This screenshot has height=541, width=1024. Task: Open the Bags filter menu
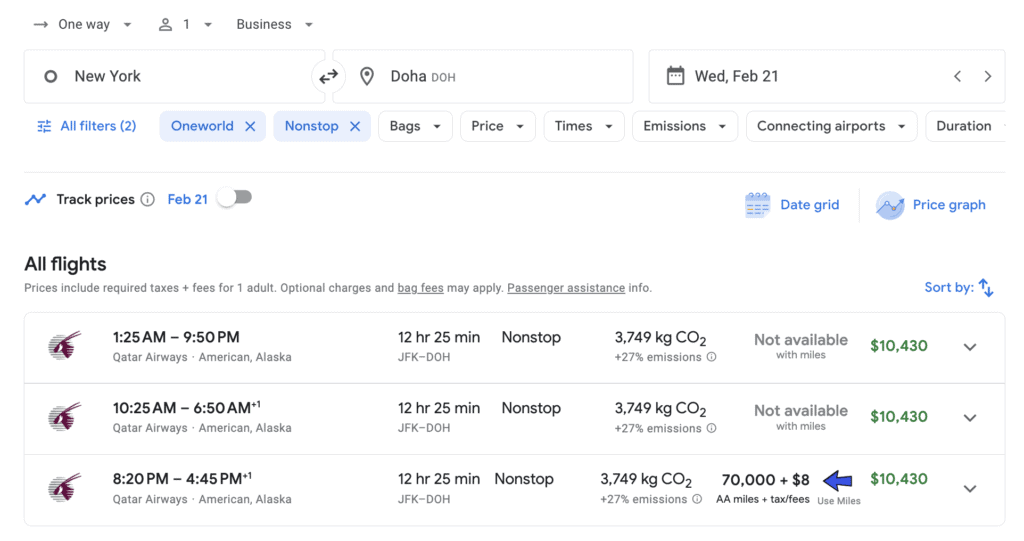(415, 126)
